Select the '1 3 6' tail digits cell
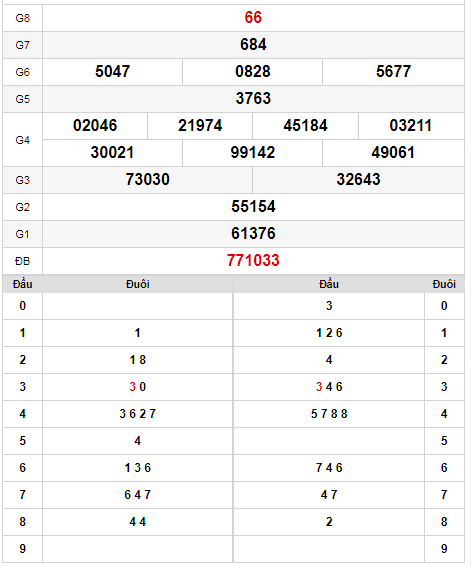 tap(138, 468)
